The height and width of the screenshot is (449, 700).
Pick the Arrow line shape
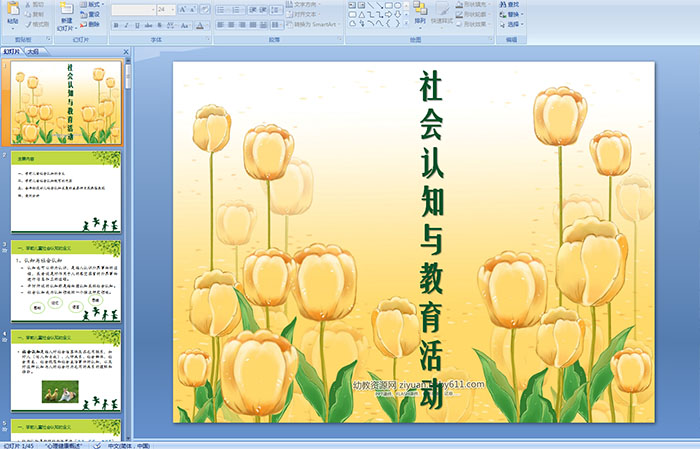(380, 5)
